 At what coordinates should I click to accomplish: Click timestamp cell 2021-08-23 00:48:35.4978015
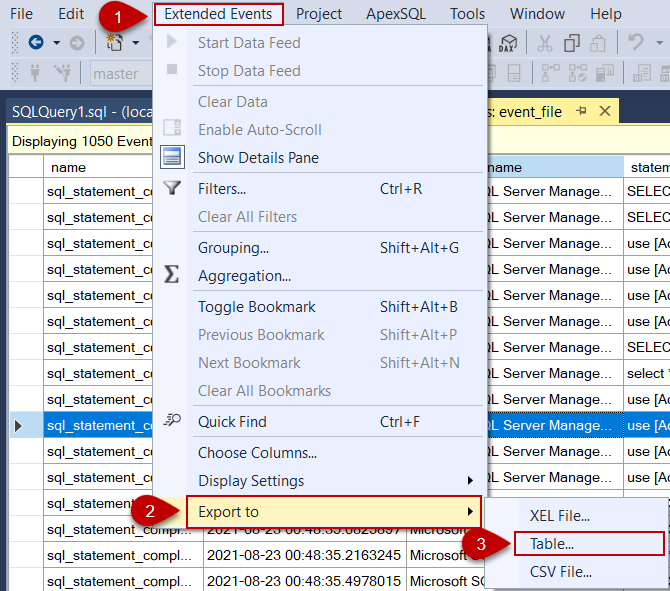(x=304, y=581)
